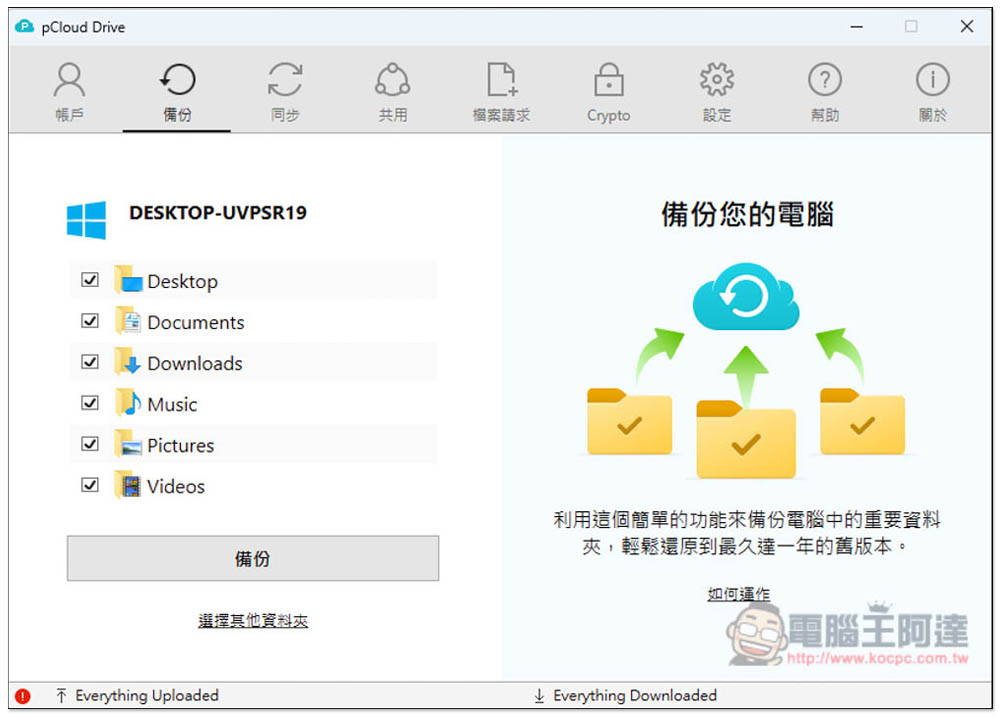Close the pCloud Drive window
This screenshot has width=1000, height=717.
(x=966, y=27)
